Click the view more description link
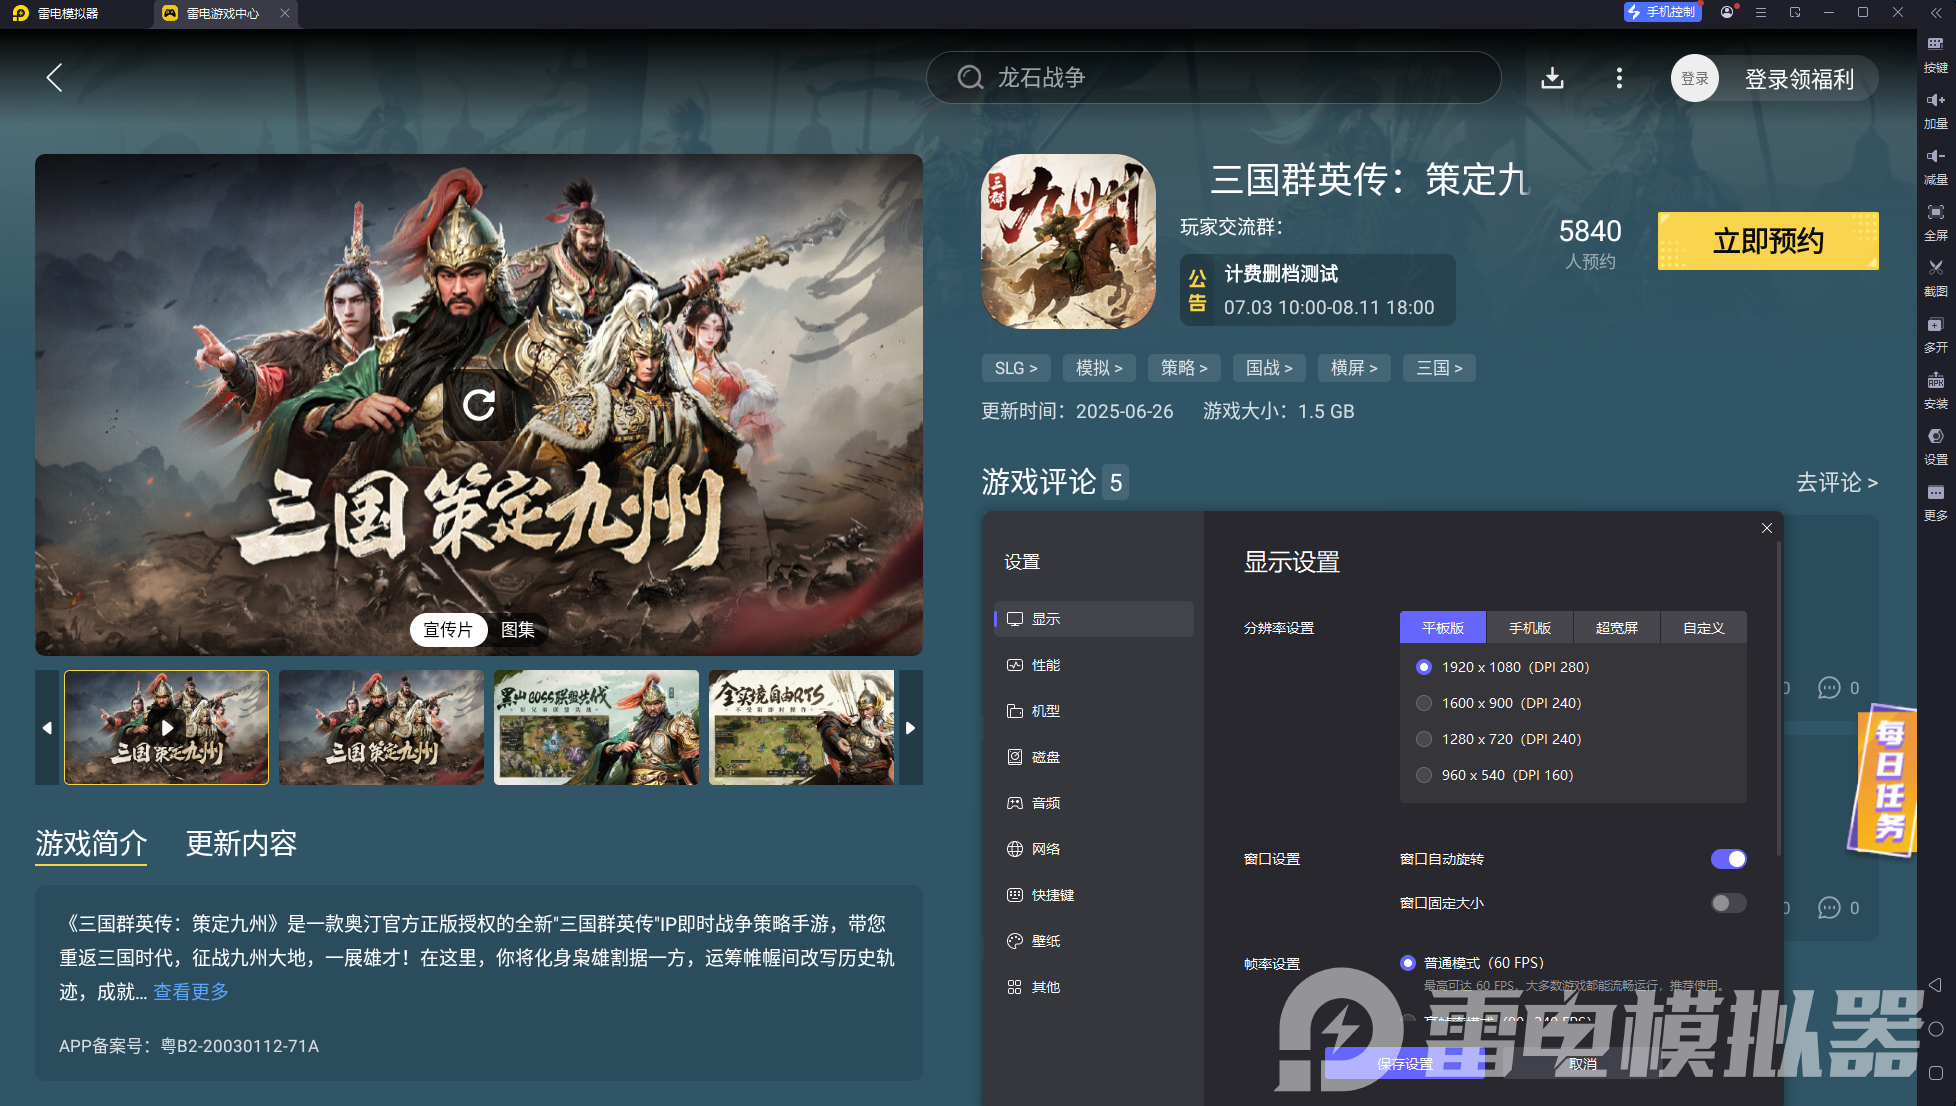 point(191,992)
